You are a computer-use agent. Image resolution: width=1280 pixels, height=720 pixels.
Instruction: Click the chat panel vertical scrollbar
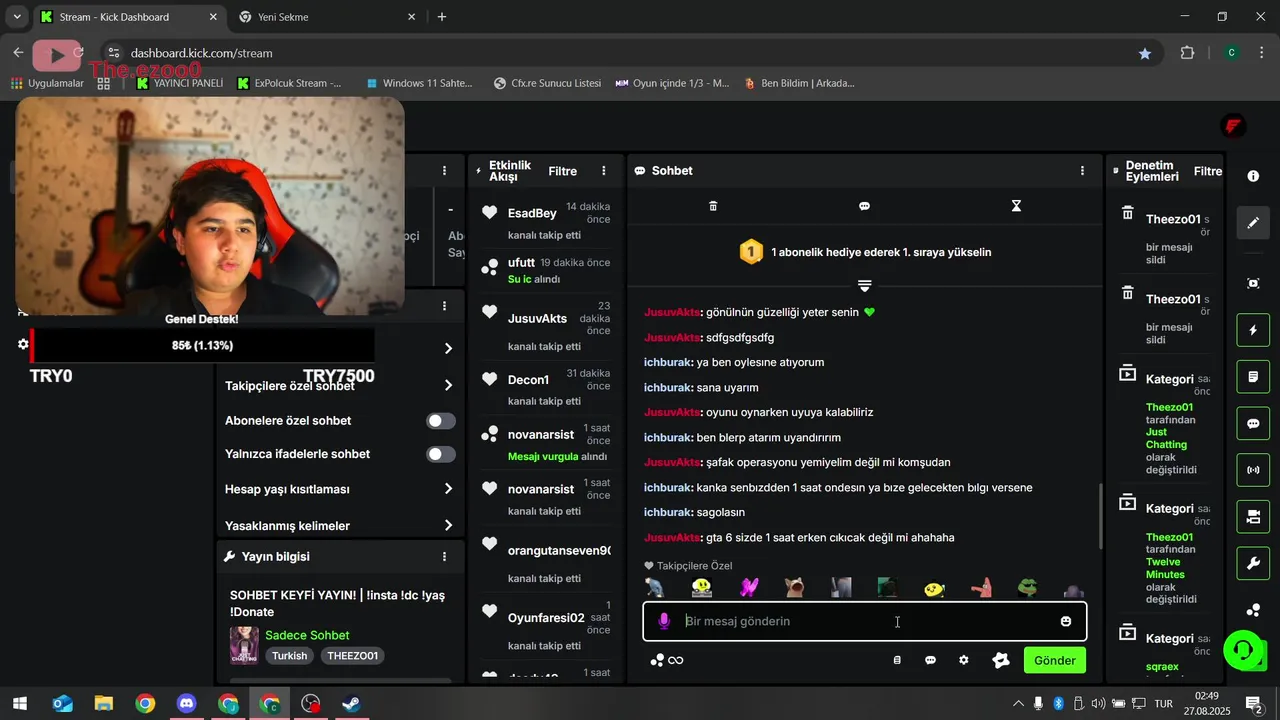(1100, 515)
